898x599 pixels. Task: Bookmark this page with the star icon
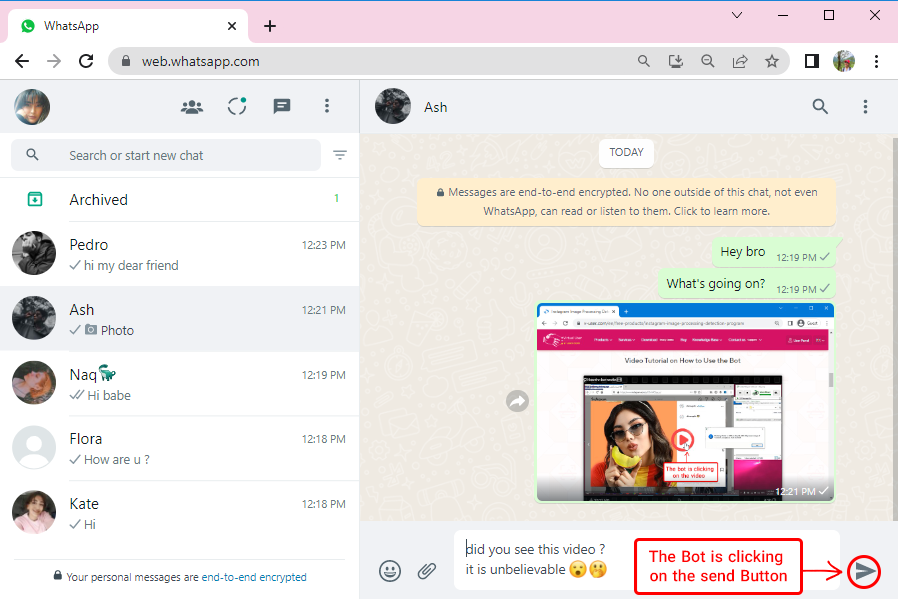tap(772, 61)
